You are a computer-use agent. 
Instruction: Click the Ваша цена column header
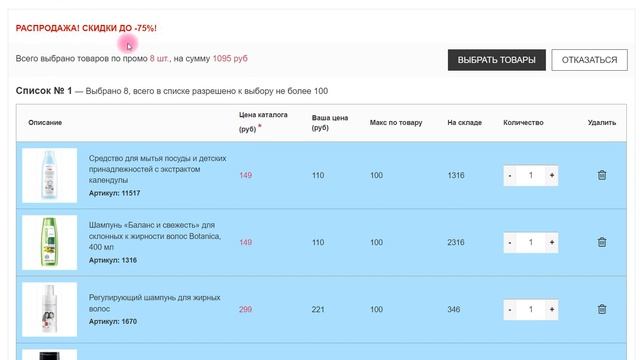pyautogui.click(x=330, y=122)
